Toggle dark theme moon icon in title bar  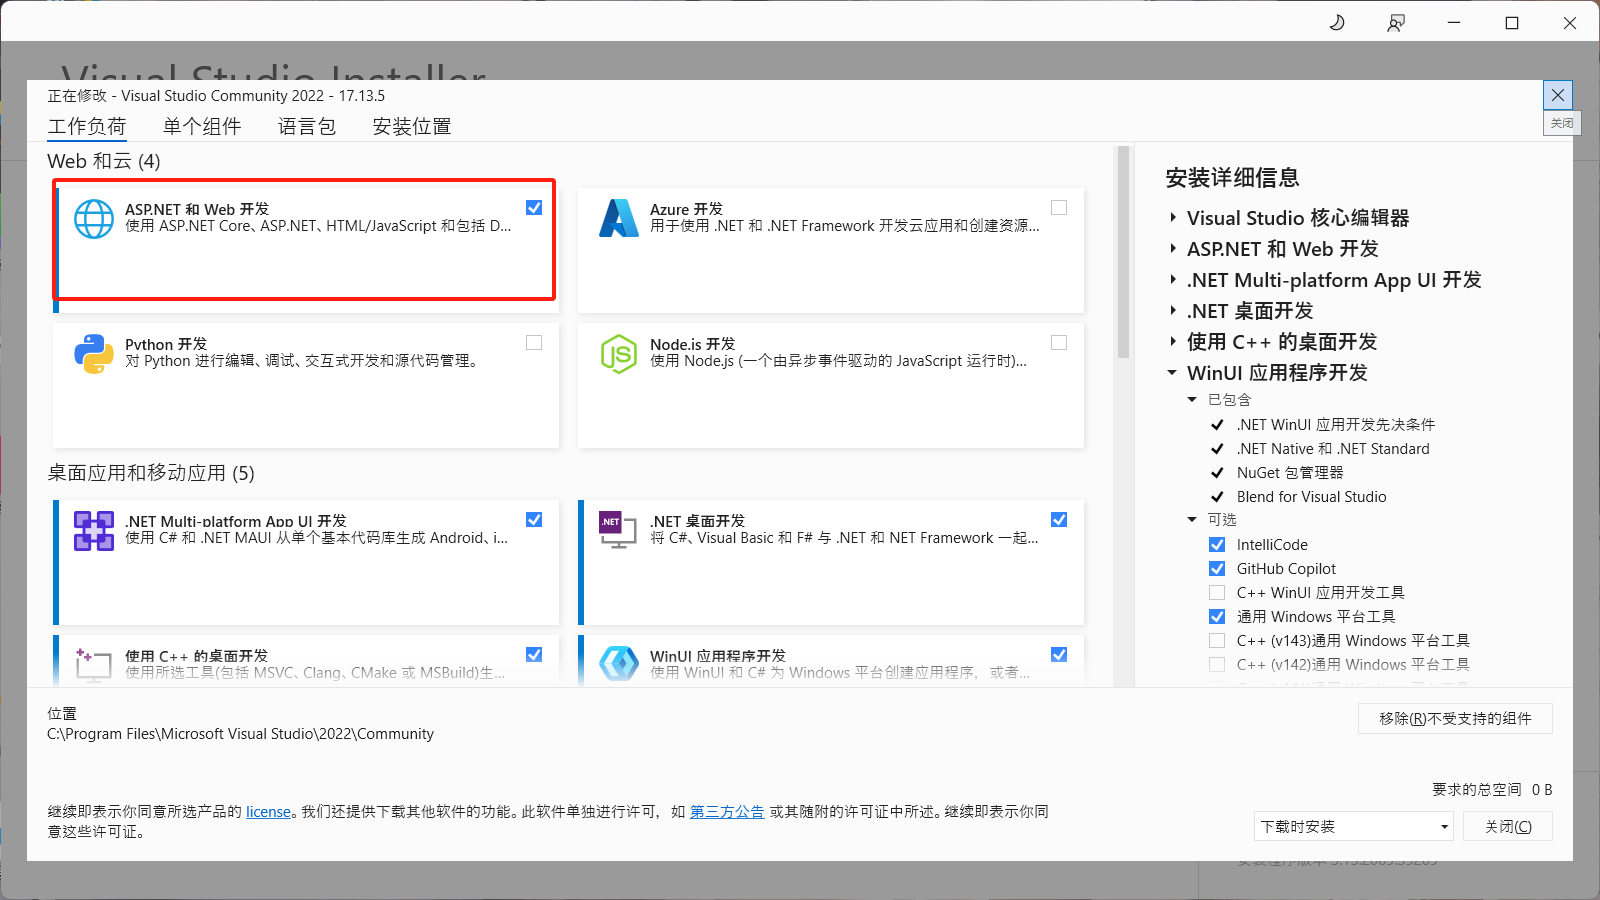point(1337,23)
